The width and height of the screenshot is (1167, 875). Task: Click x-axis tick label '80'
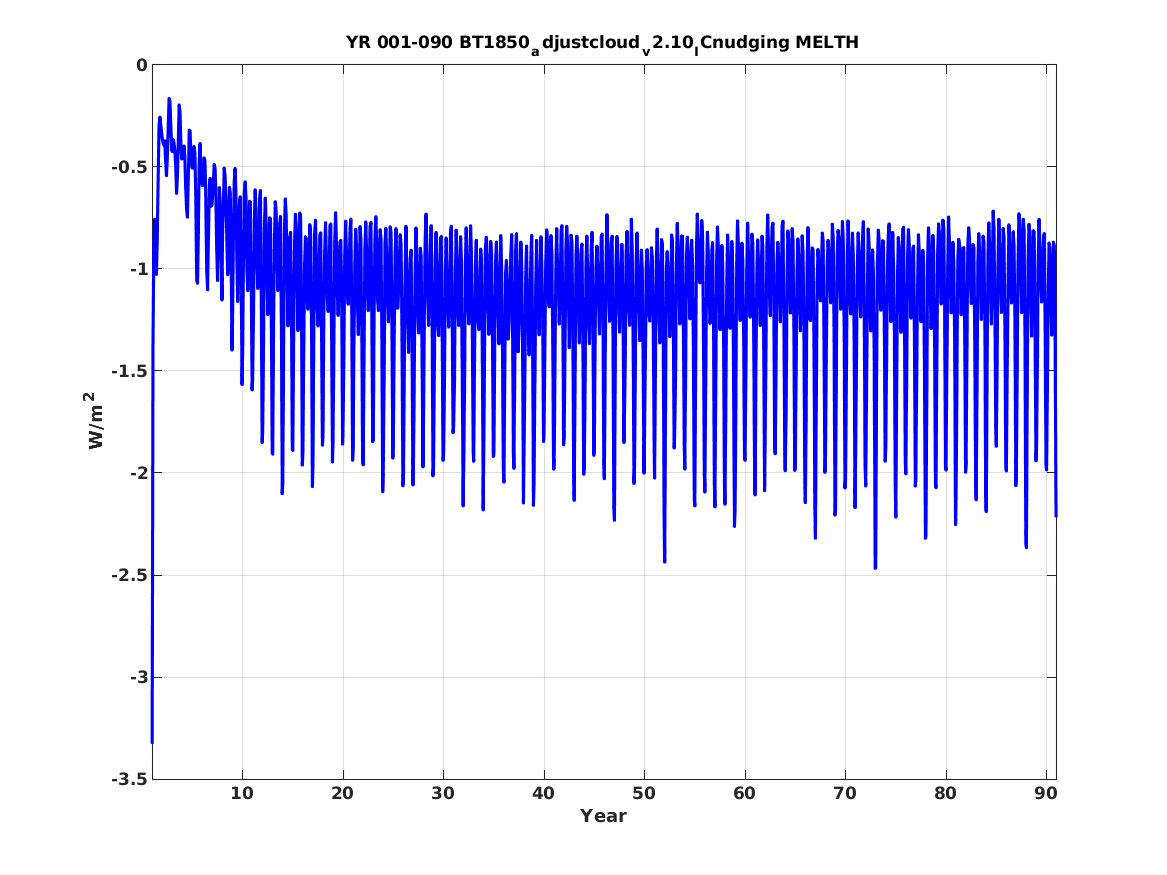945,794
